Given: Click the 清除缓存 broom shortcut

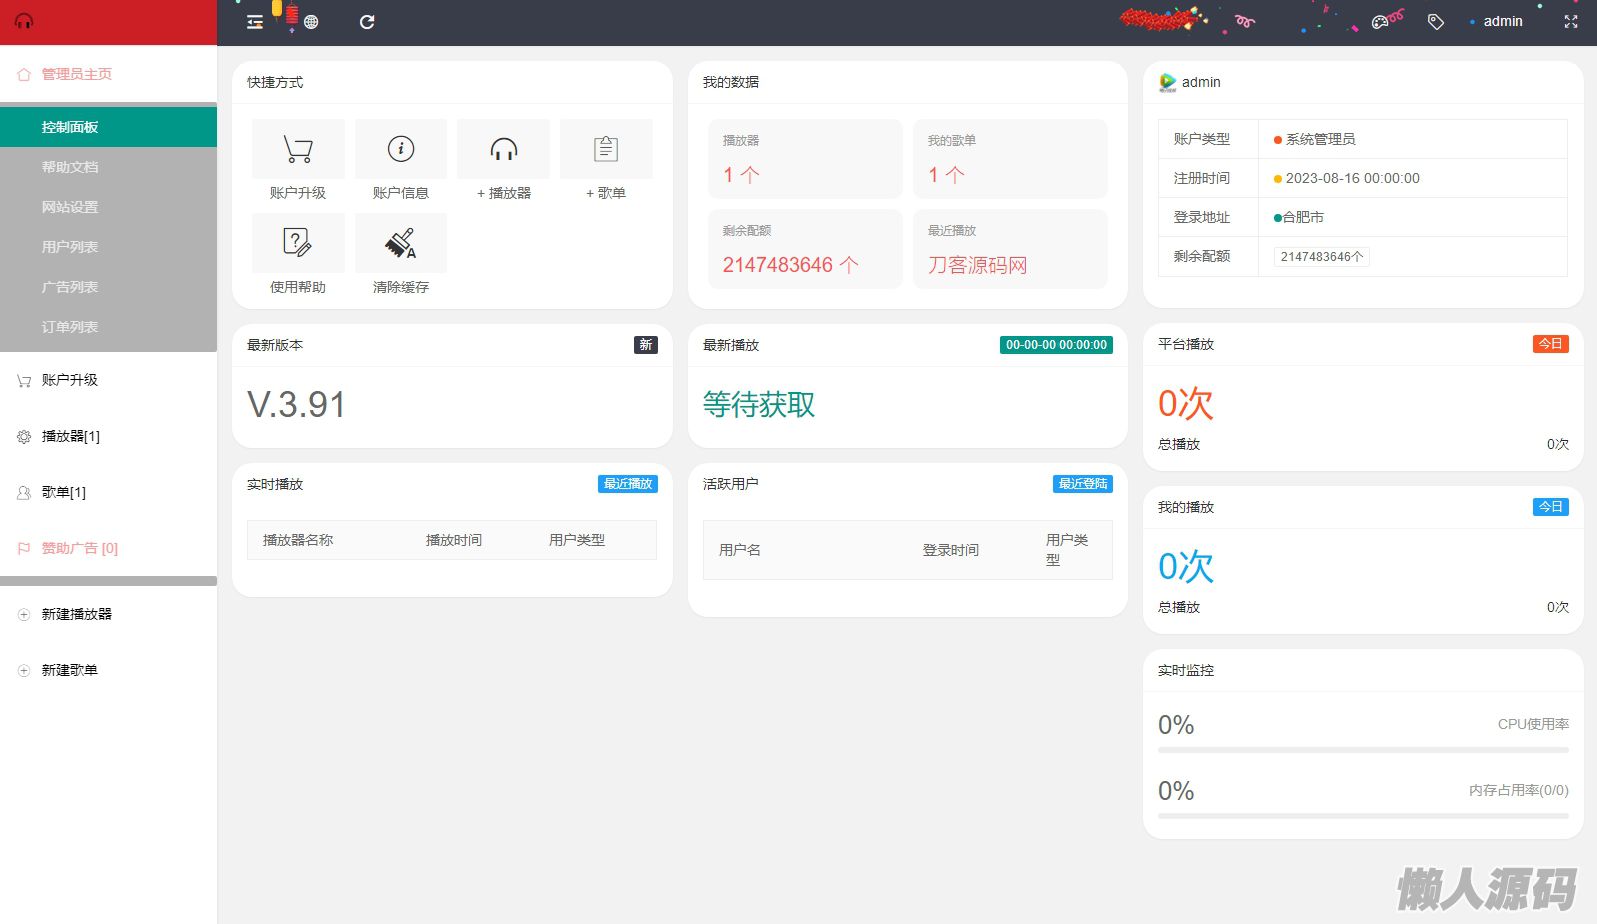Looking at the screenshot, I should click(x=401, y=243).
